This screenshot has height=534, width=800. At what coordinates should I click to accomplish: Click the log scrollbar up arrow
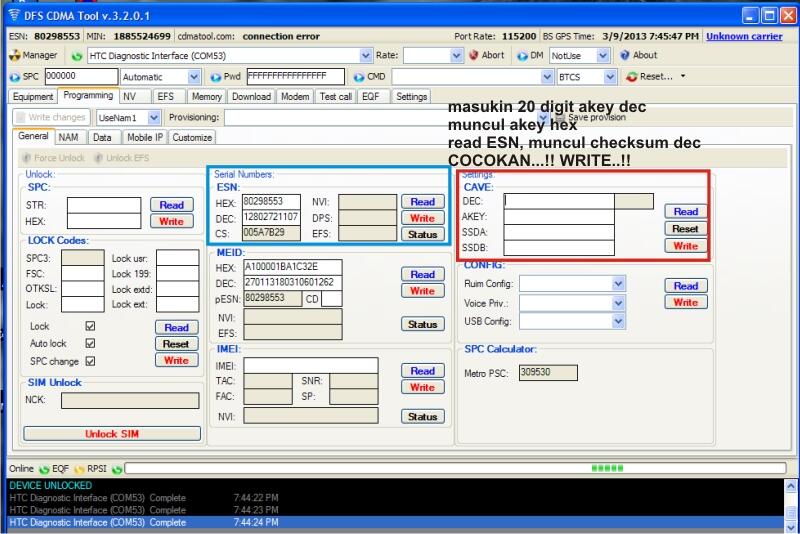click(x=791, y=486)
